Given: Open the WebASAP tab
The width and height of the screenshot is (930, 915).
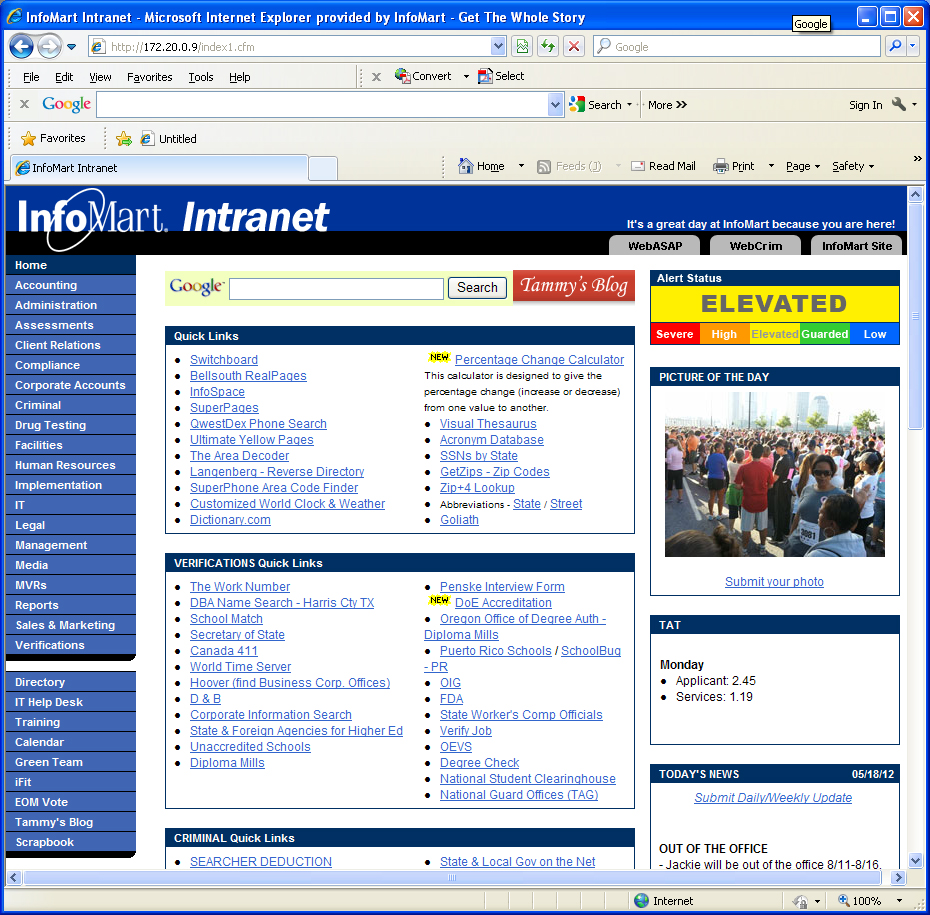Looking at the screenshot, I should [x=655, y=246].
